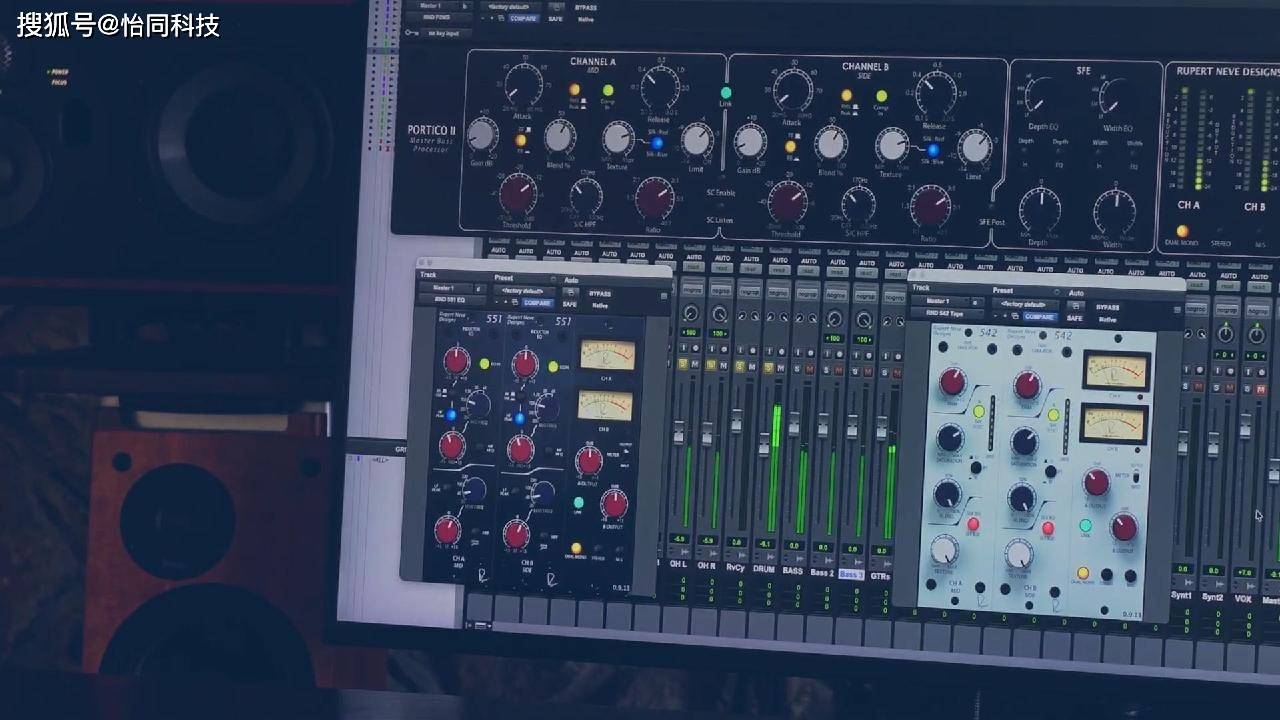Open the Master 1 track selector in RND 551
The image size is (1280, 720).
[445, 288]
